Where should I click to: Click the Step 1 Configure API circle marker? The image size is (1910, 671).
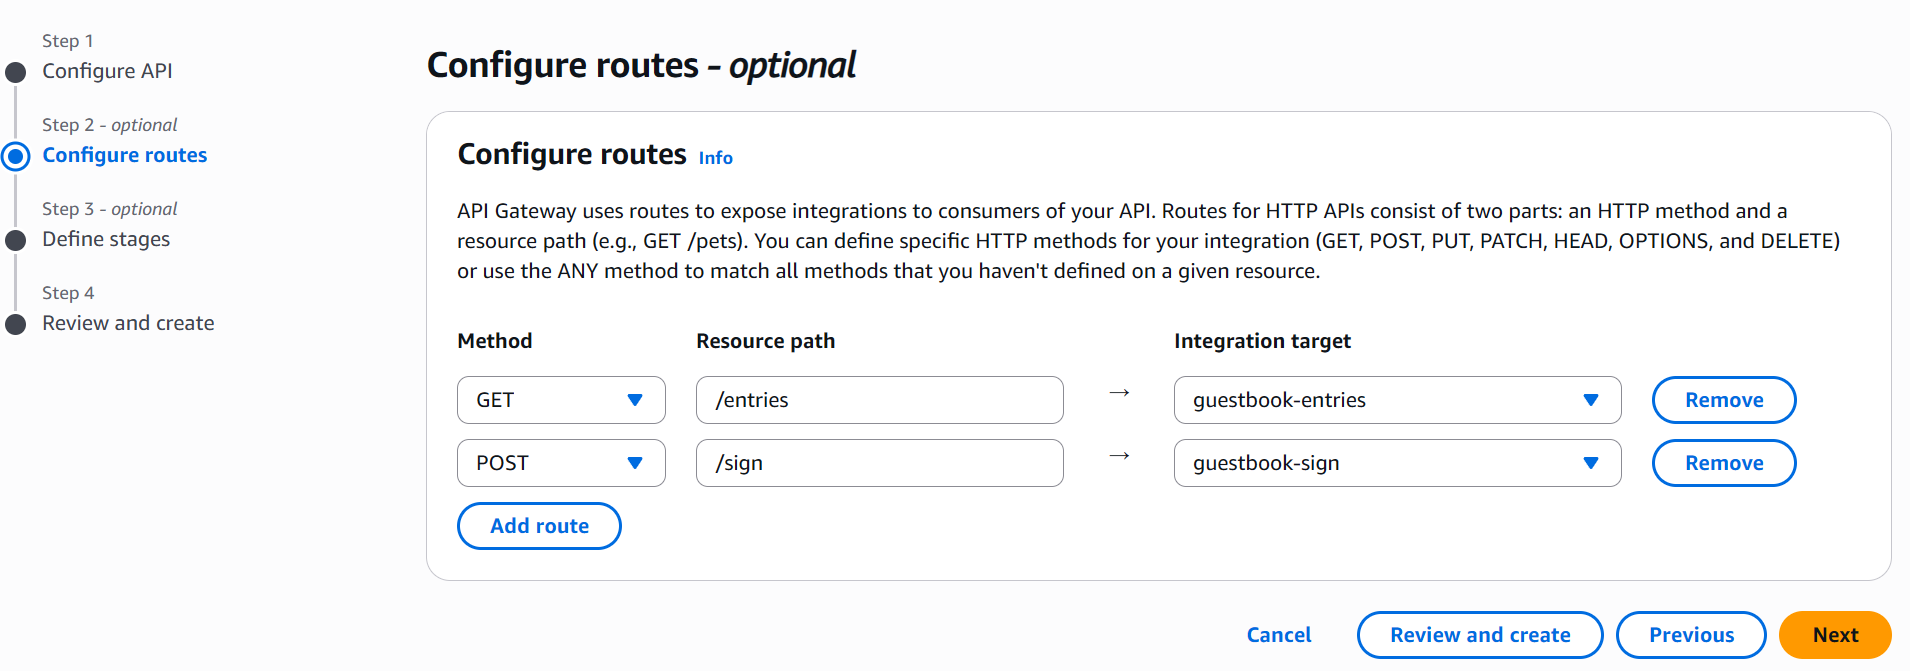pos(16,72)
